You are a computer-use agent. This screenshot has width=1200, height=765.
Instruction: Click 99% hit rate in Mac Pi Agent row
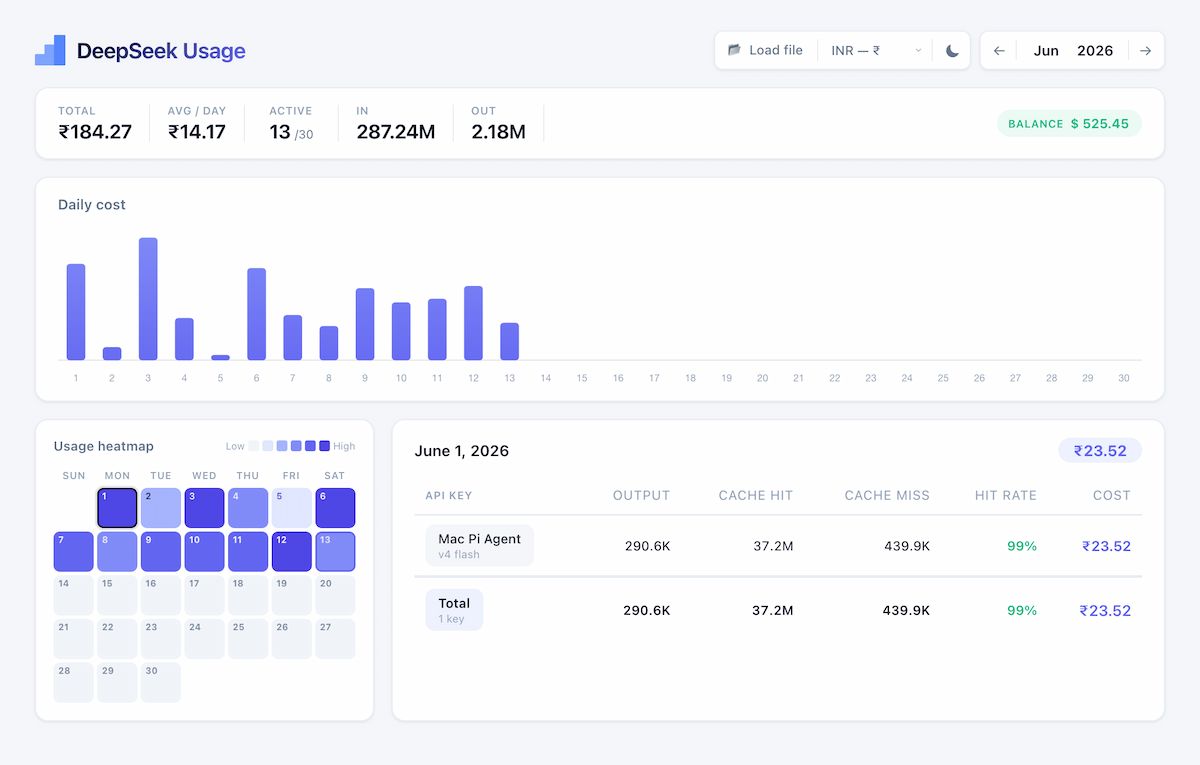pos(1022,546)
